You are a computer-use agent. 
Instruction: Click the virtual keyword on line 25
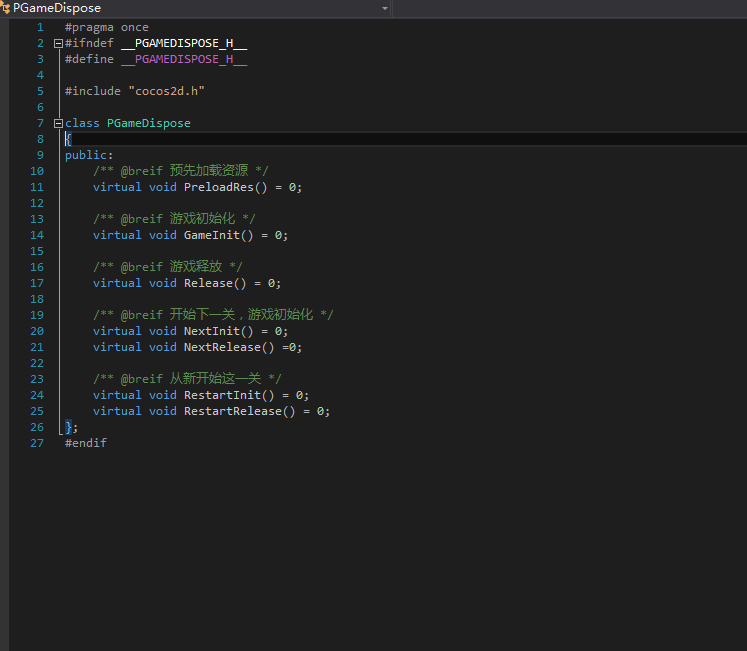click(117, 411)
